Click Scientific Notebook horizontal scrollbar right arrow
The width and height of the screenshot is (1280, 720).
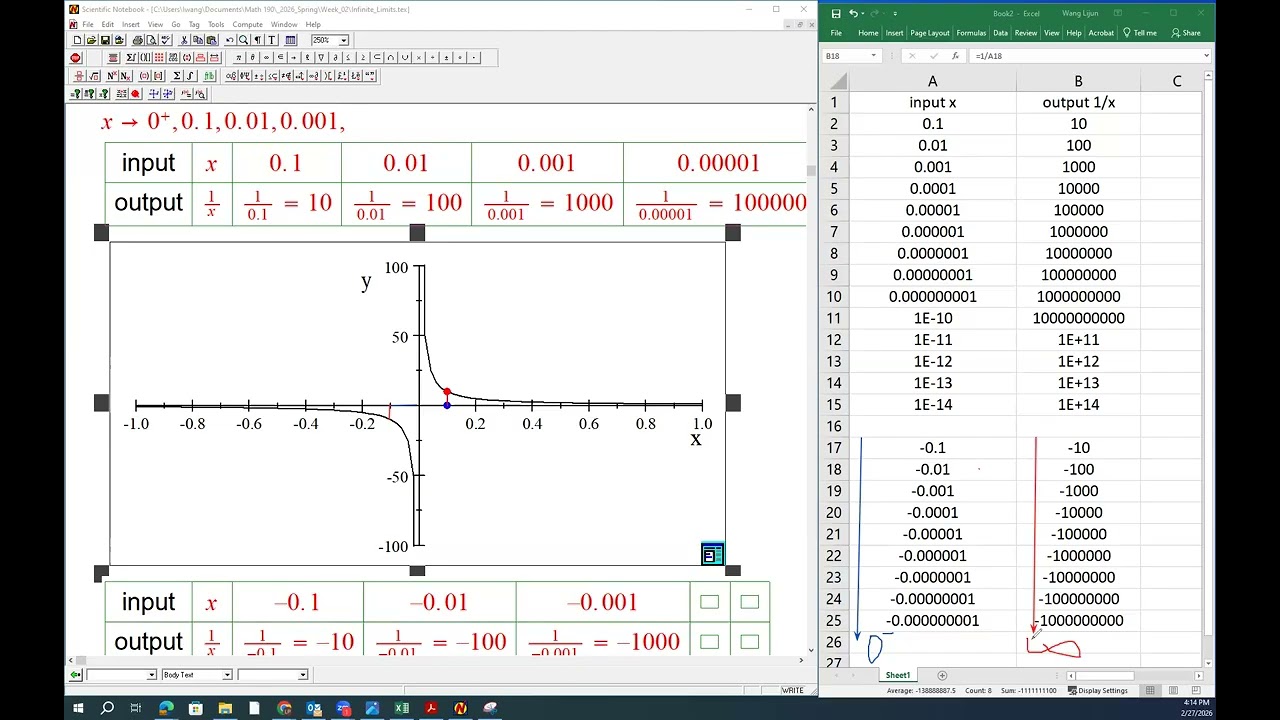tap(801, 660)
